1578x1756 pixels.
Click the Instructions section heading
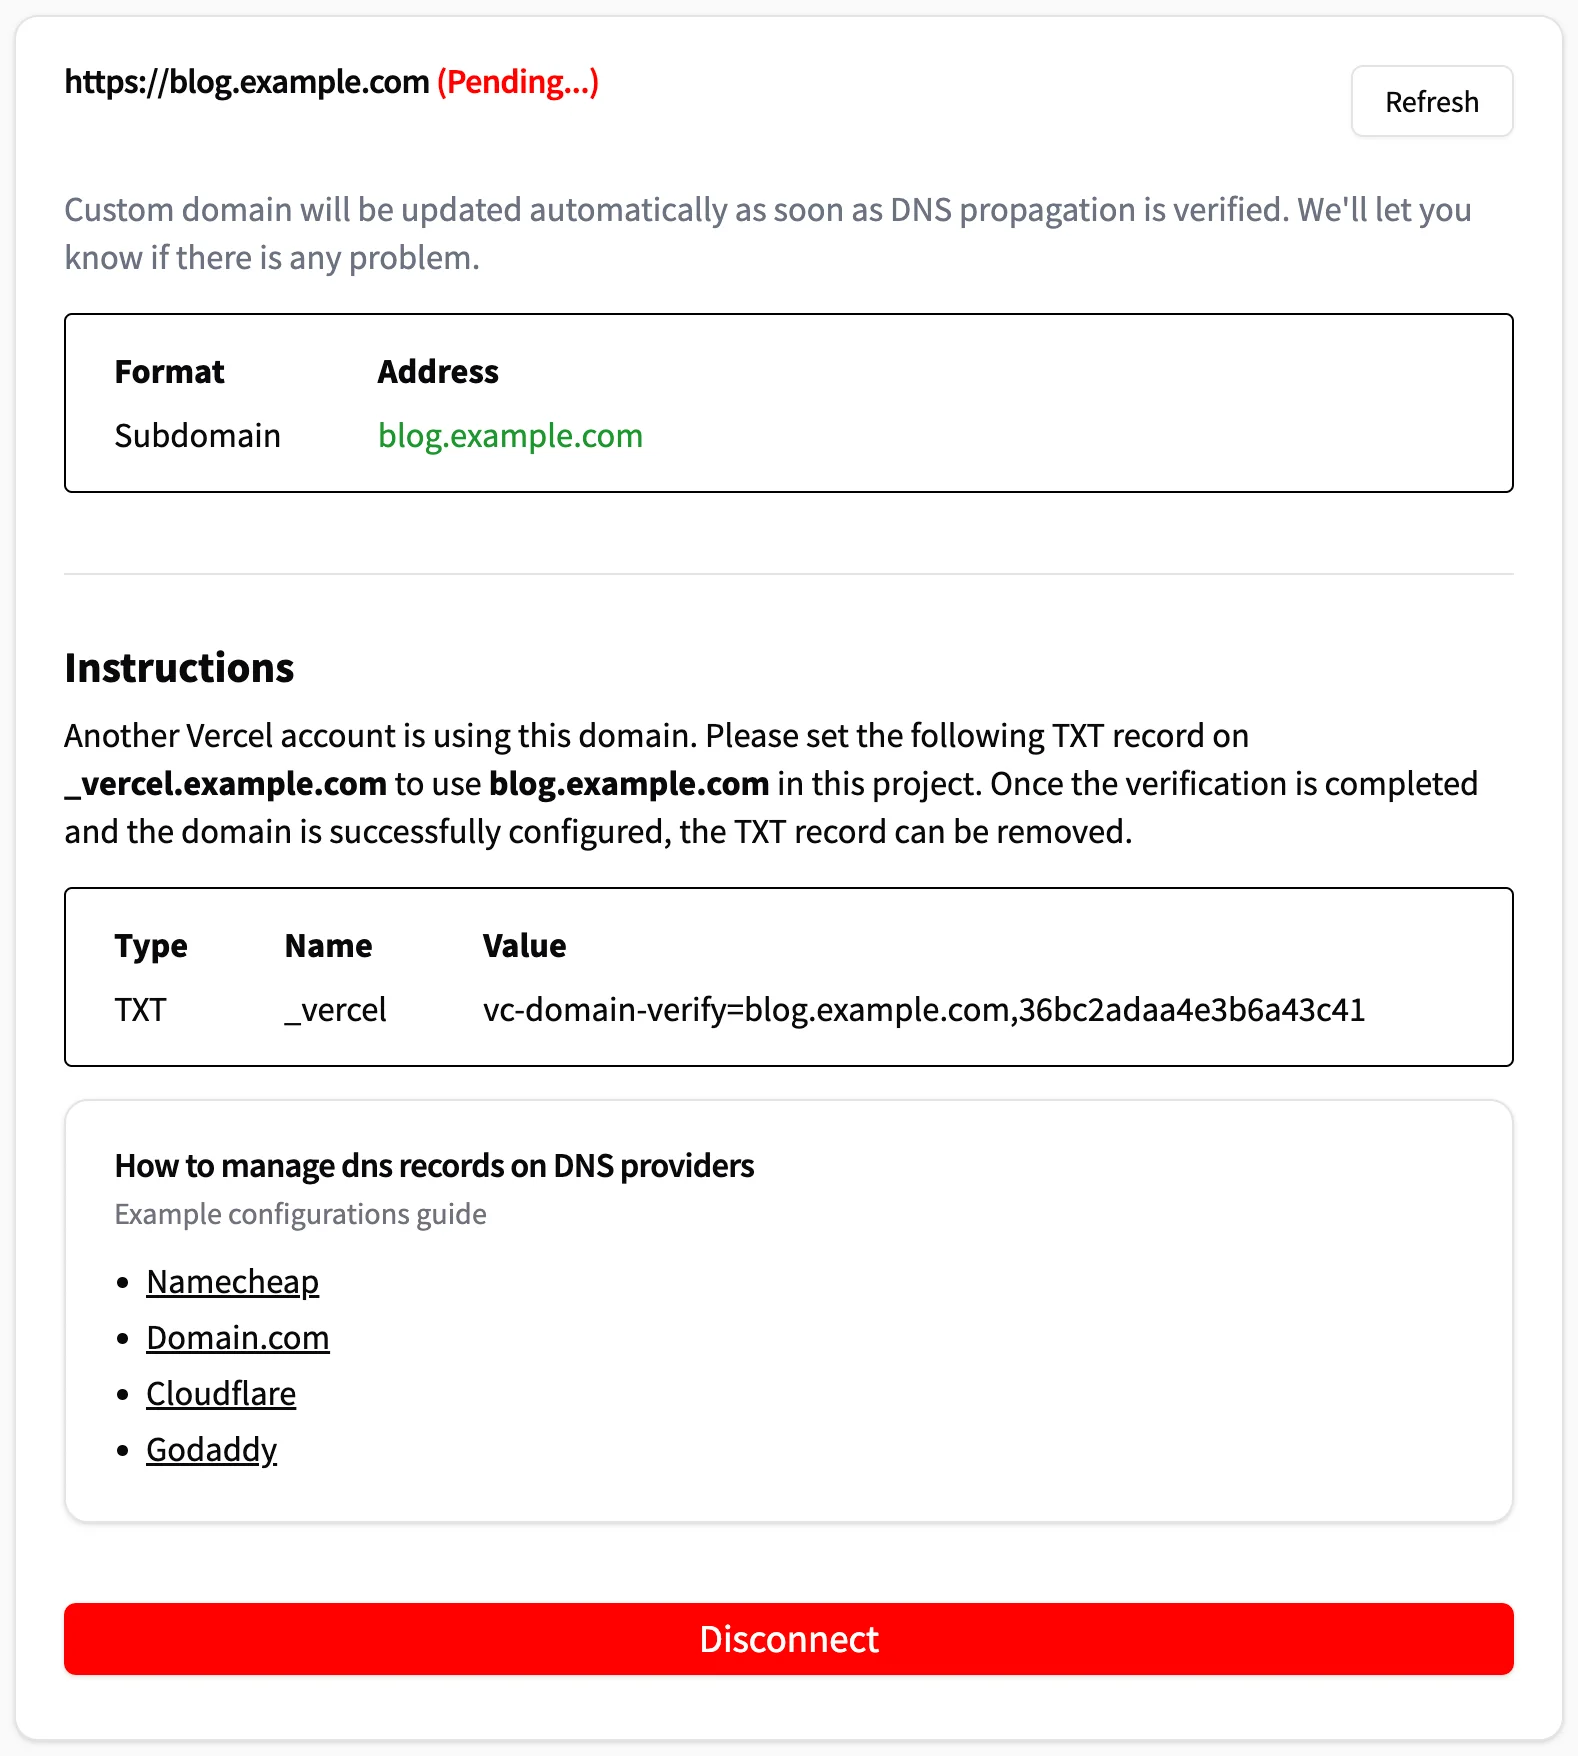click(179, 667)
